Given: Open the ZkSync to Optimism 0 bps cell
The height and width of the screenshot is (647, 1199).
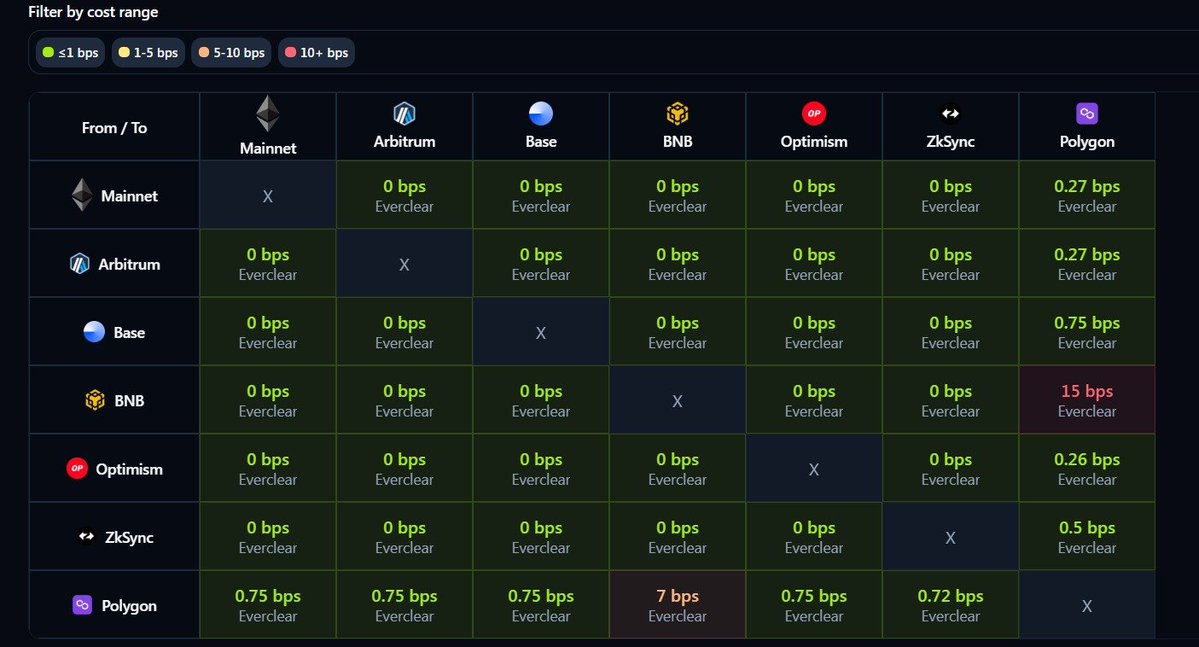Looking at the screenshot, I should [x=814, y=536].
